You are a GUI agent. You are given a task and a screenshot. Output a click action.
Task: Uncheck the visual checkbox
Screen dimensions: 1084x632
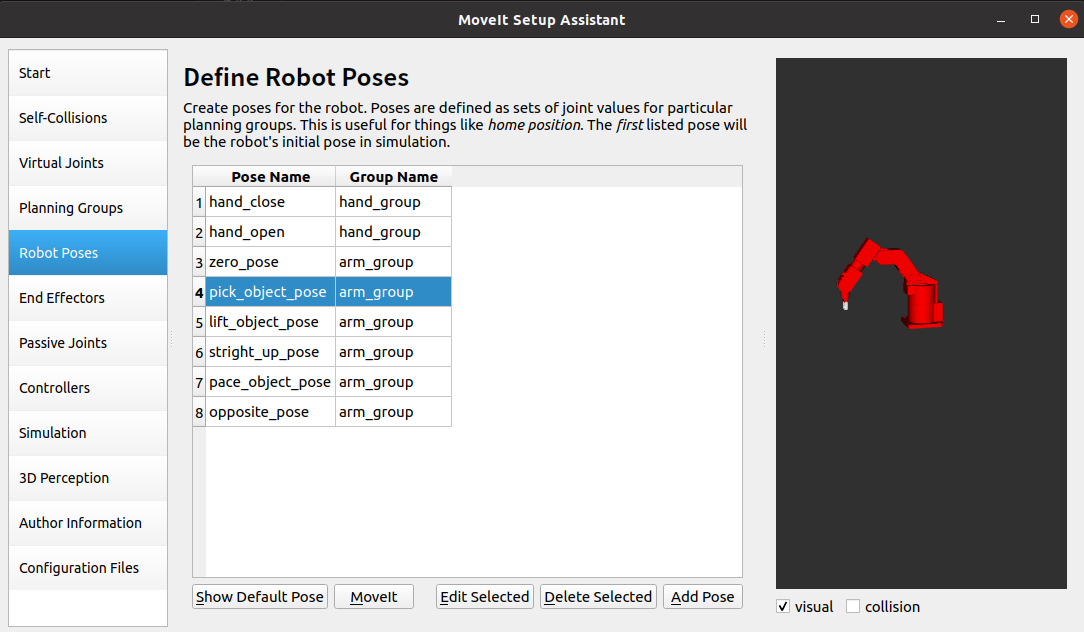783,606
